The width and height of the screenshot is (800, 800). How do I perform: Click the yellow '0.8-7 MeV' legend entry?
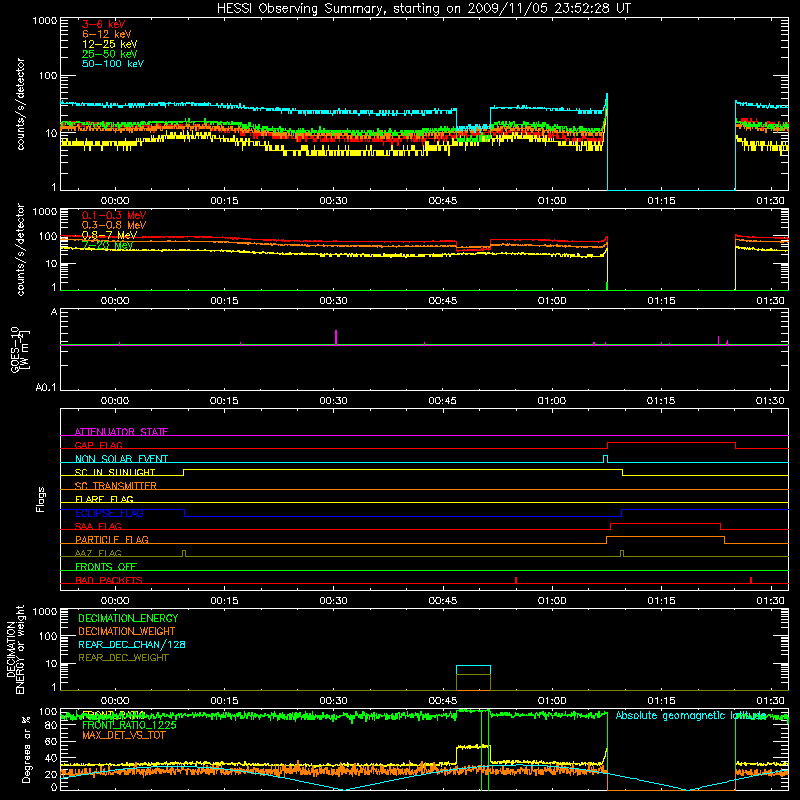click(110, 235)
